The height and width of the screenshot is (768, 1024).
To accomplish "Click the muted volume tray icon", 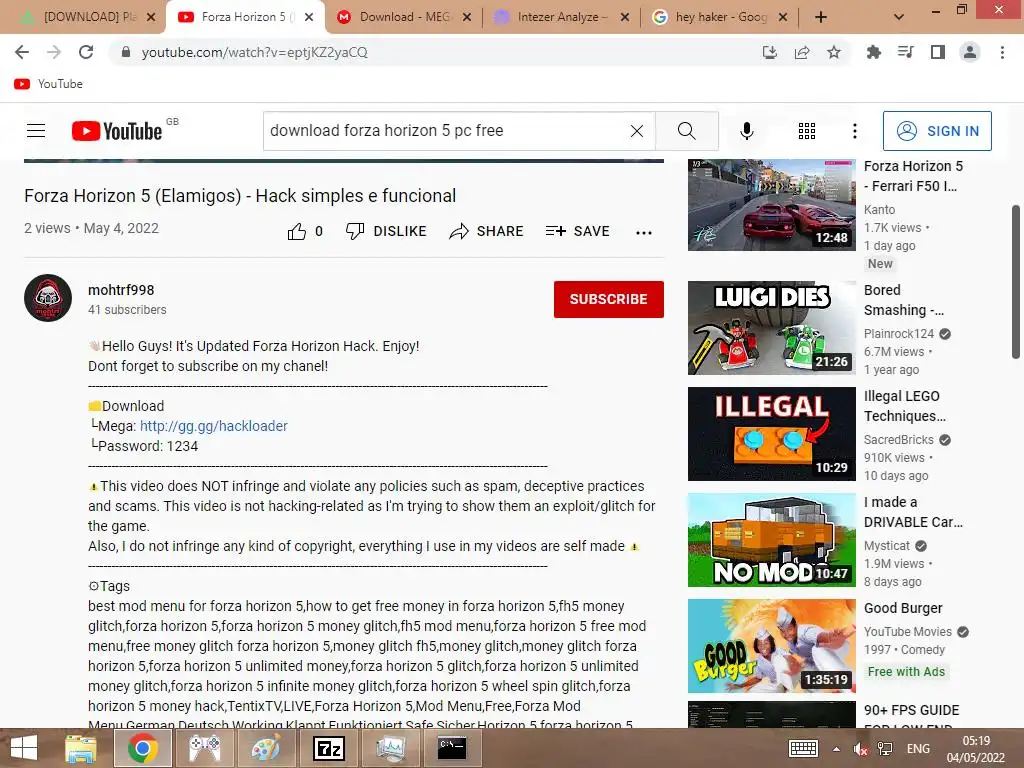I will point(860,749).
